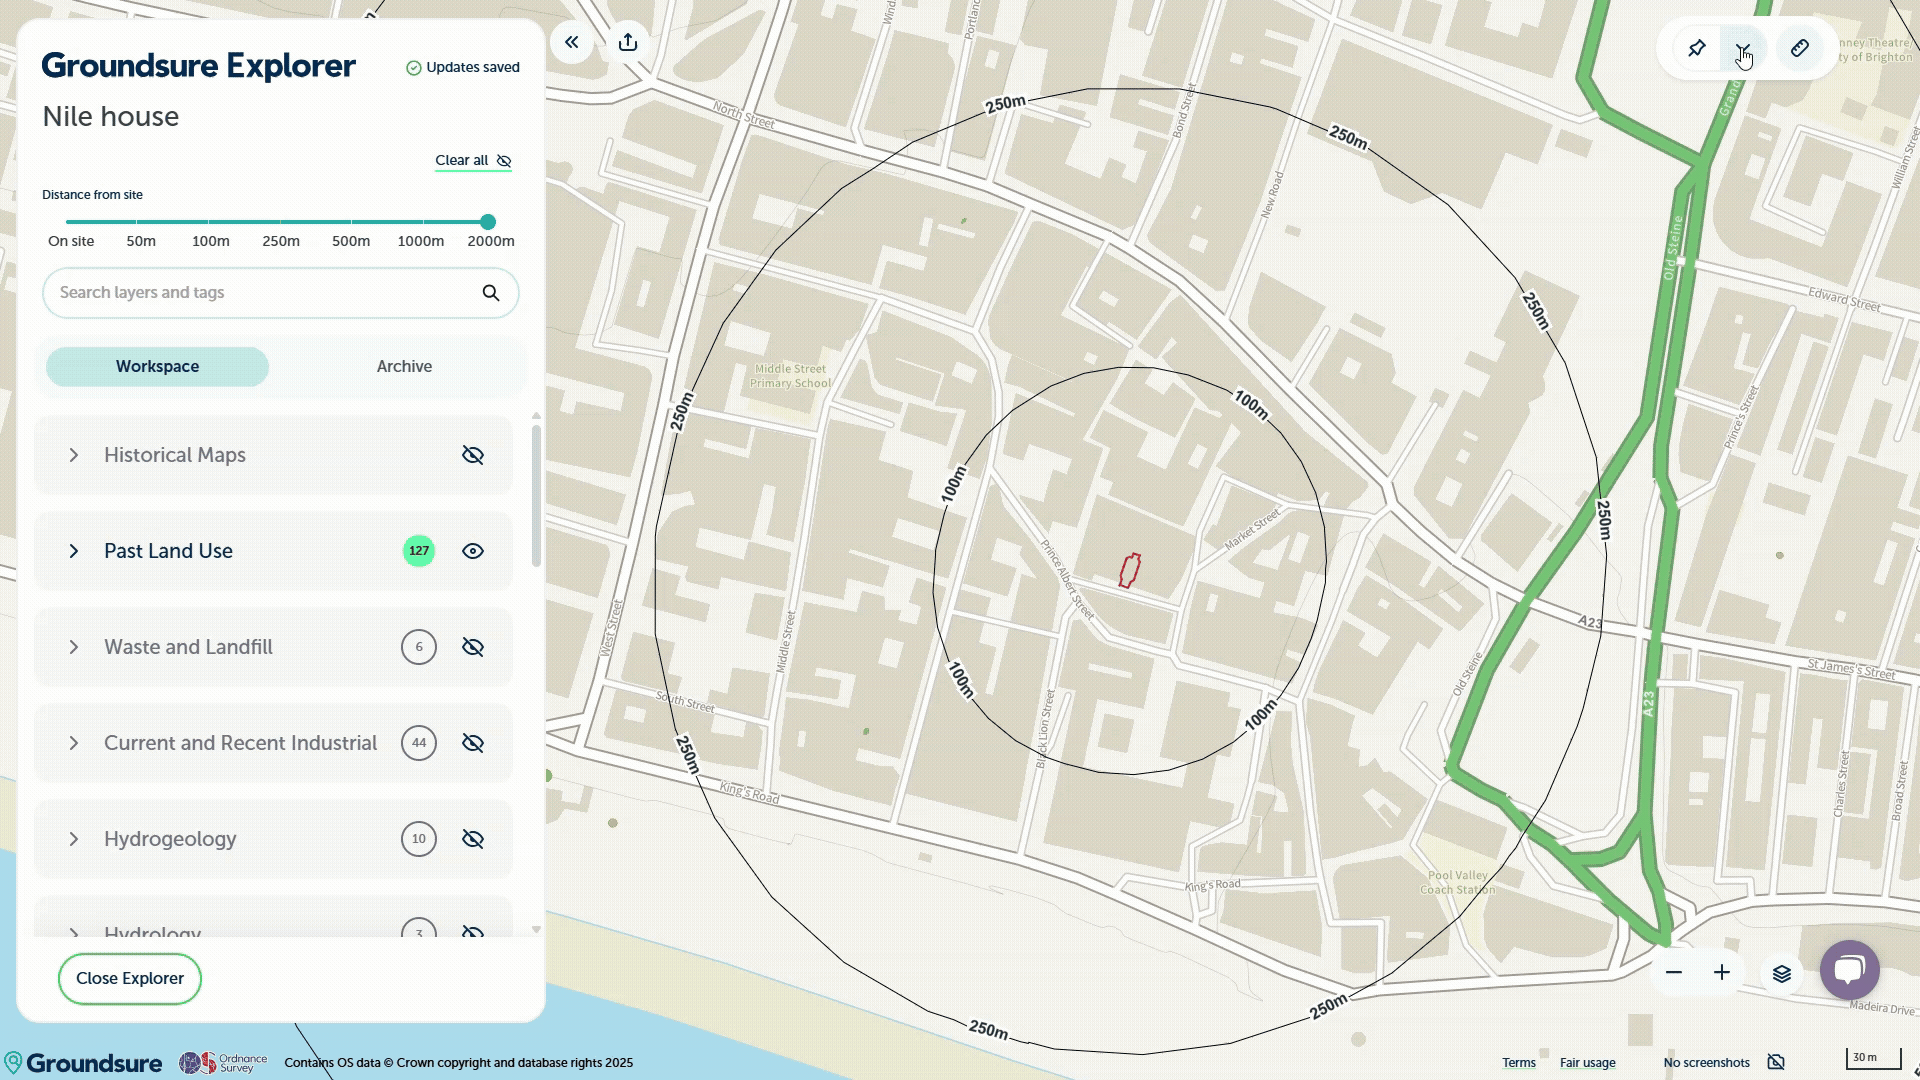Select the pin tool in the map toolbar

coord(1697,48)
